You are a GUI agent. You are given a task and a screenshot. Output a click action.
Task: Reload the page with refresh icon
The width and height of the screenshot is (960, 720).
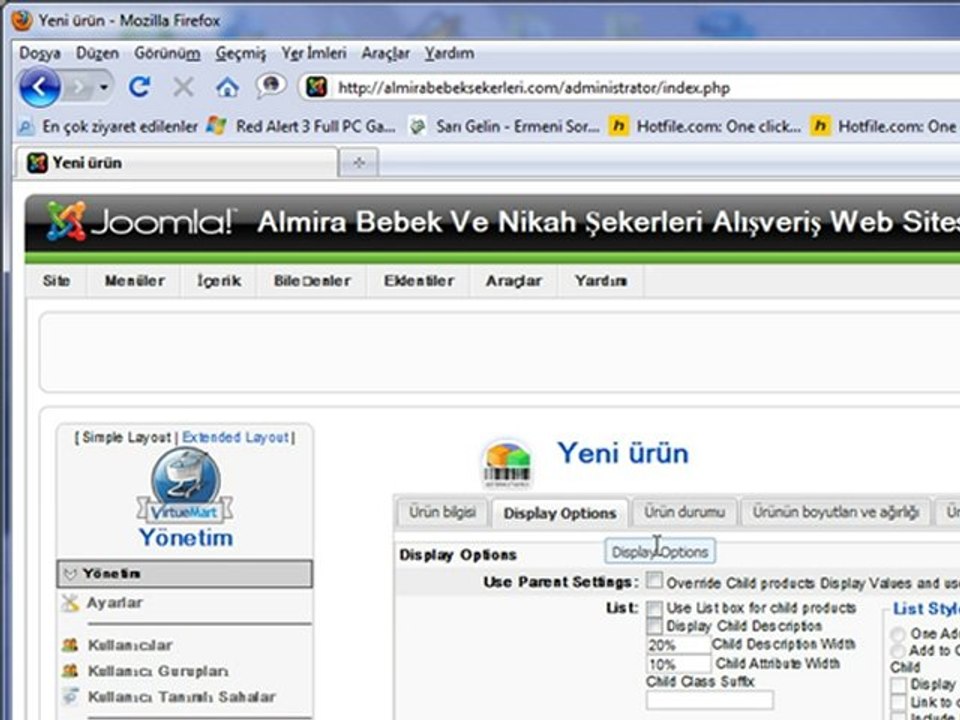[140, 87]
